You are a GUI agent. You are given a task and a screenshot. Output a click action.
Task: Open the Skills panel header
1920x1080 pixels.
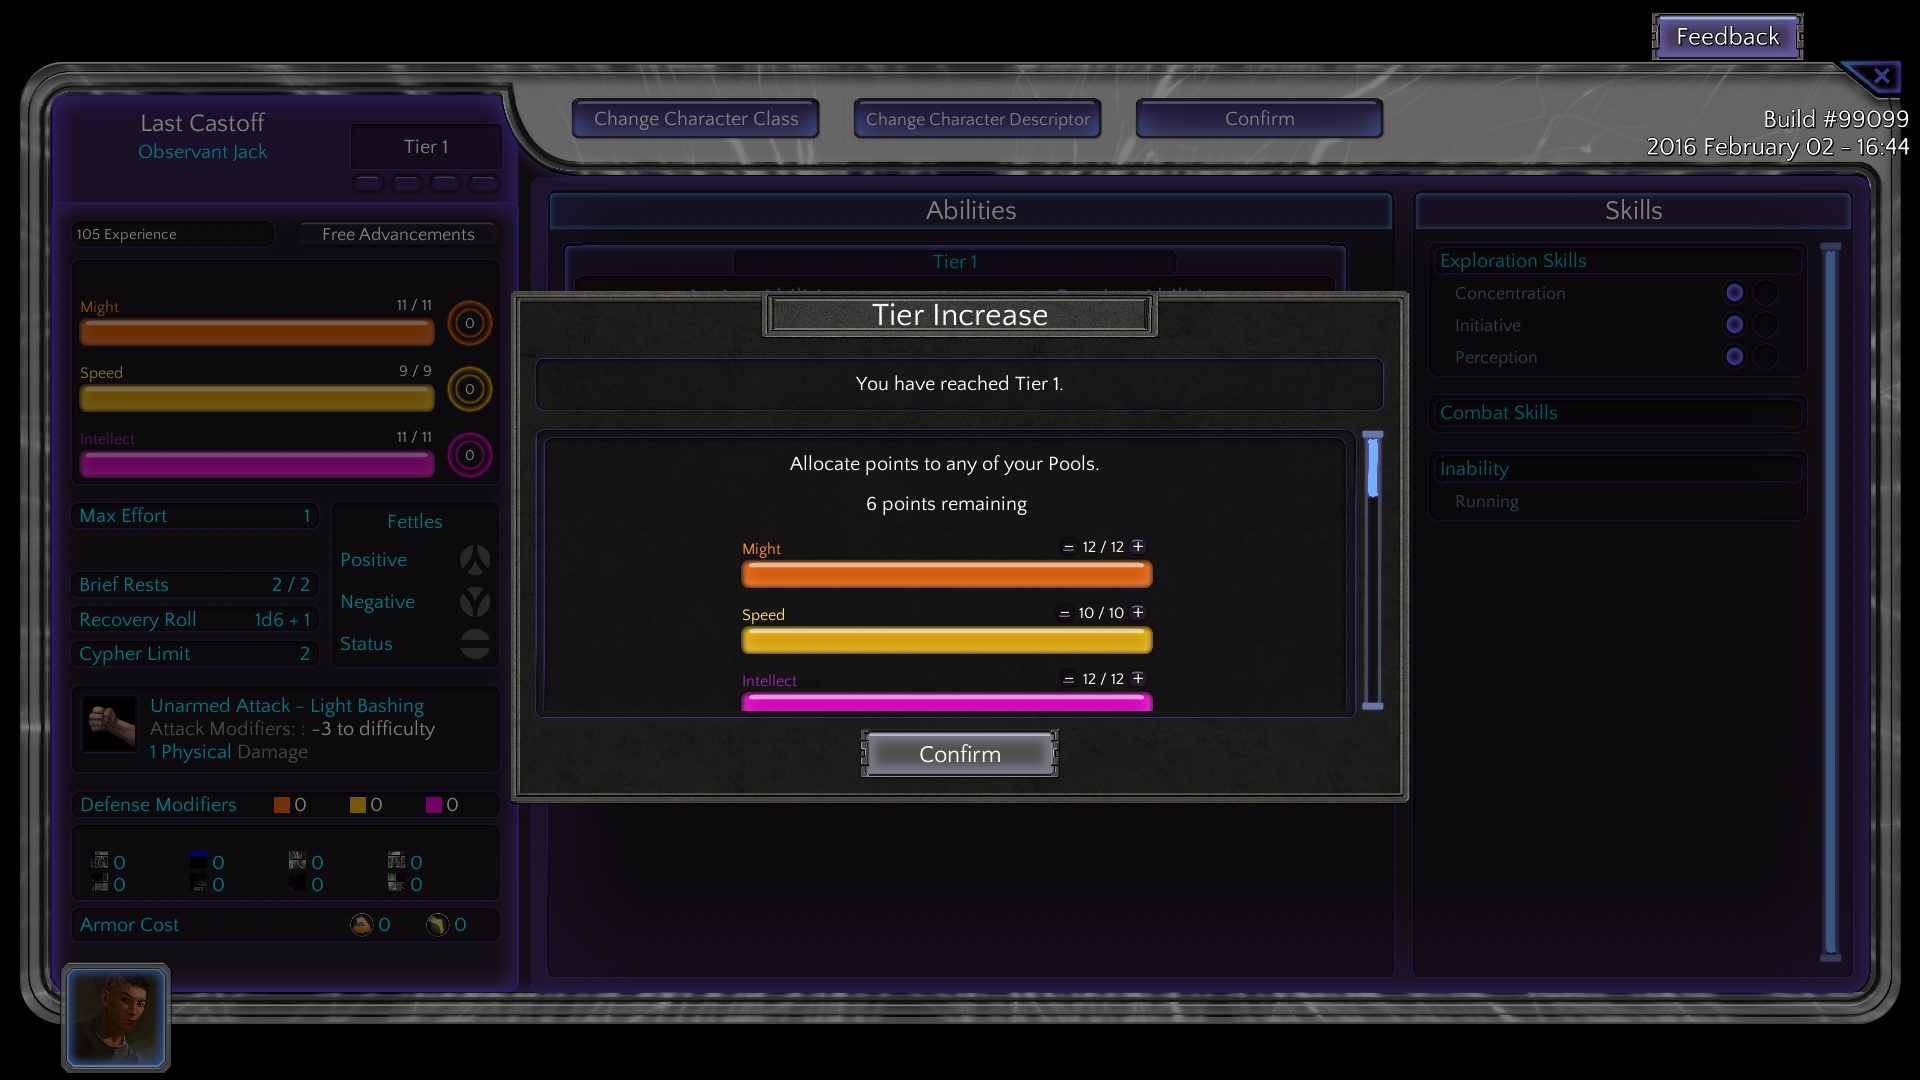1633,210
